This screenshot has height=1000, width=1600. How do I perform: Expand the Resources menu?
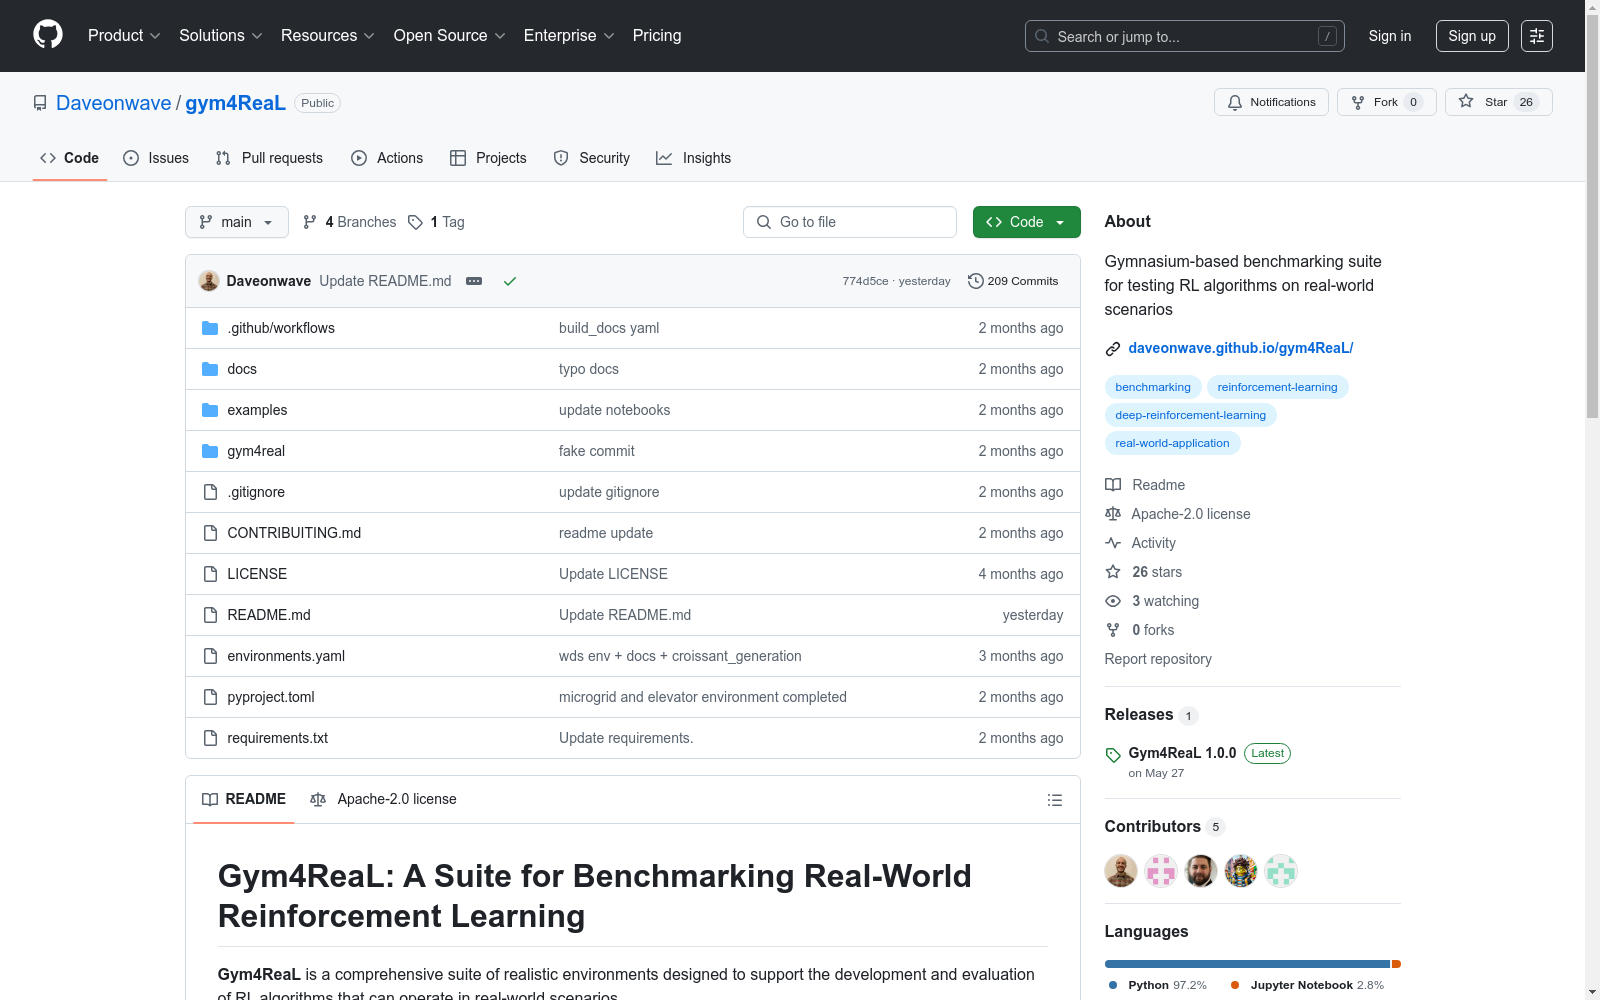point(328,36)
